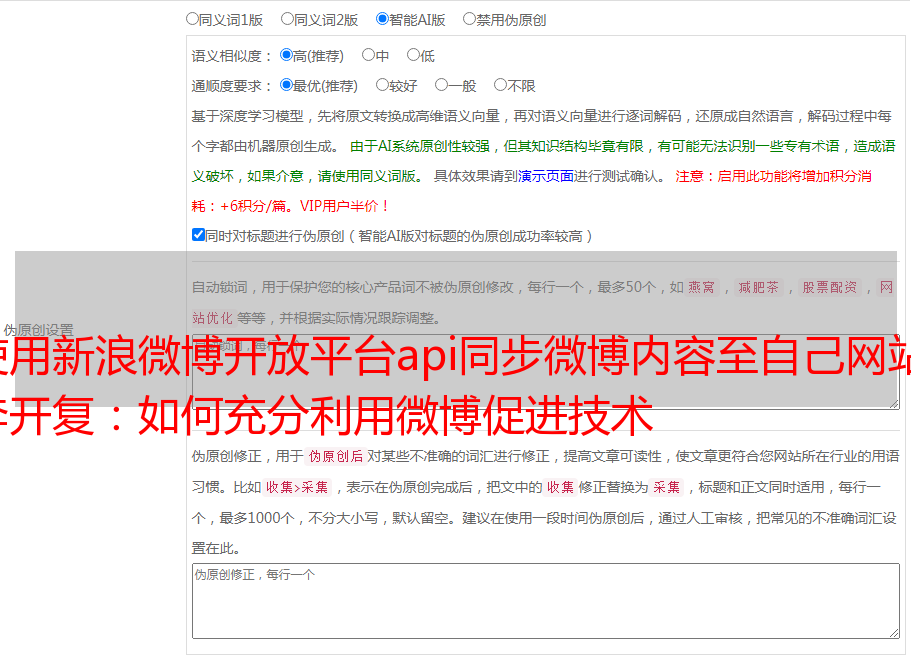
Task: Click the 股票配资 example keyword
Action: tap(830, 287)
